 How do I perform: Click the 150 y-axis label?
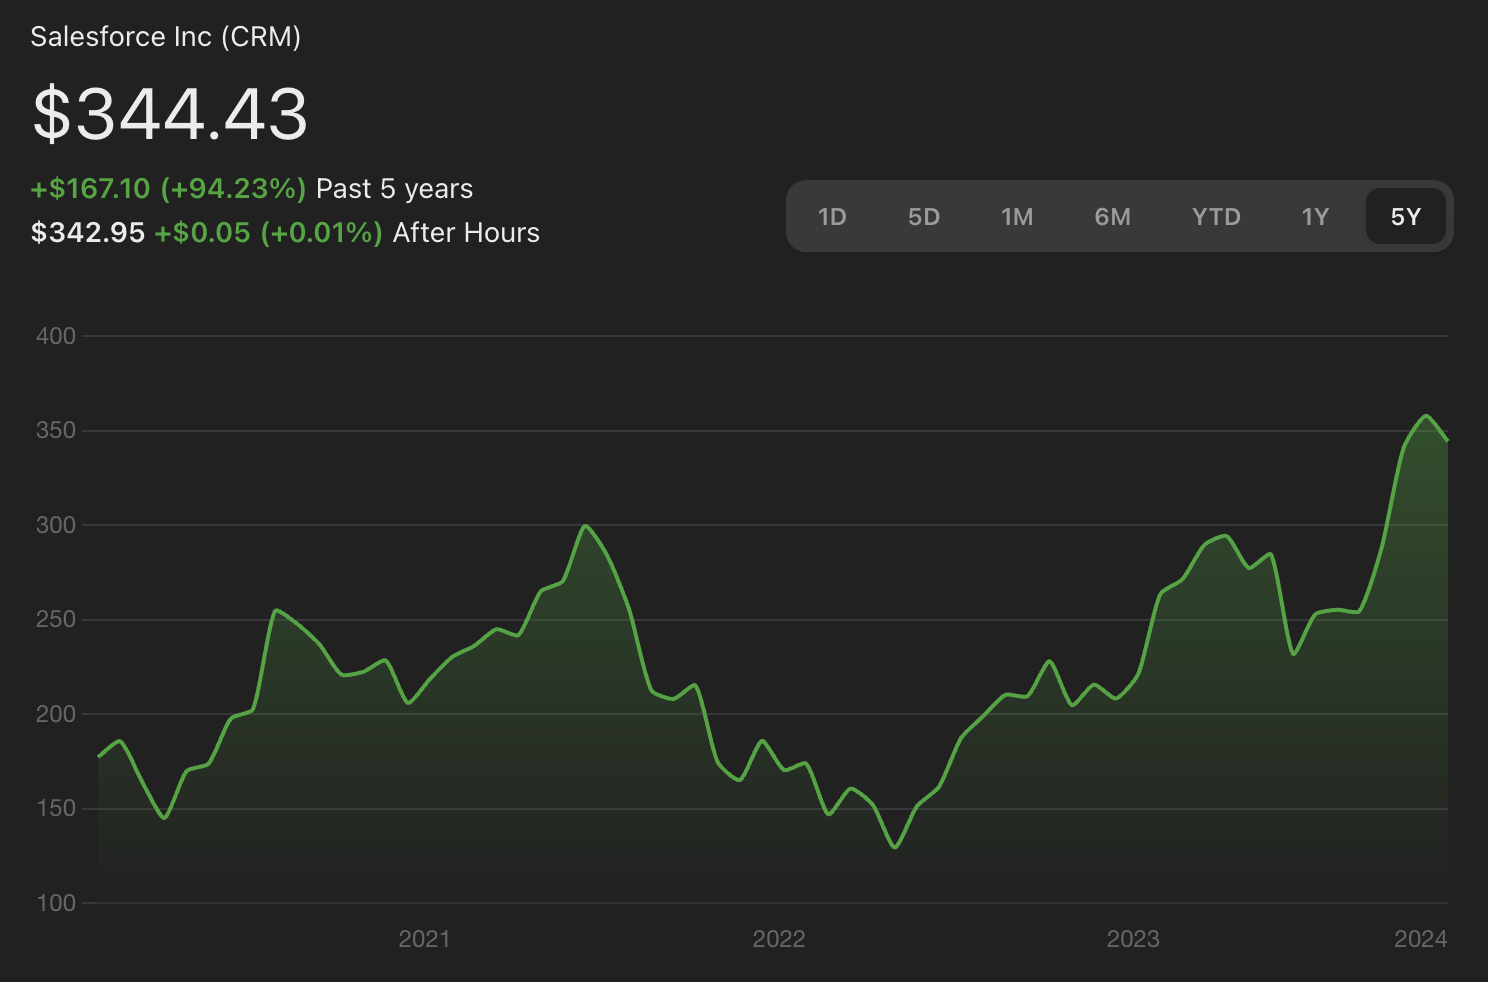pos(56,808)
